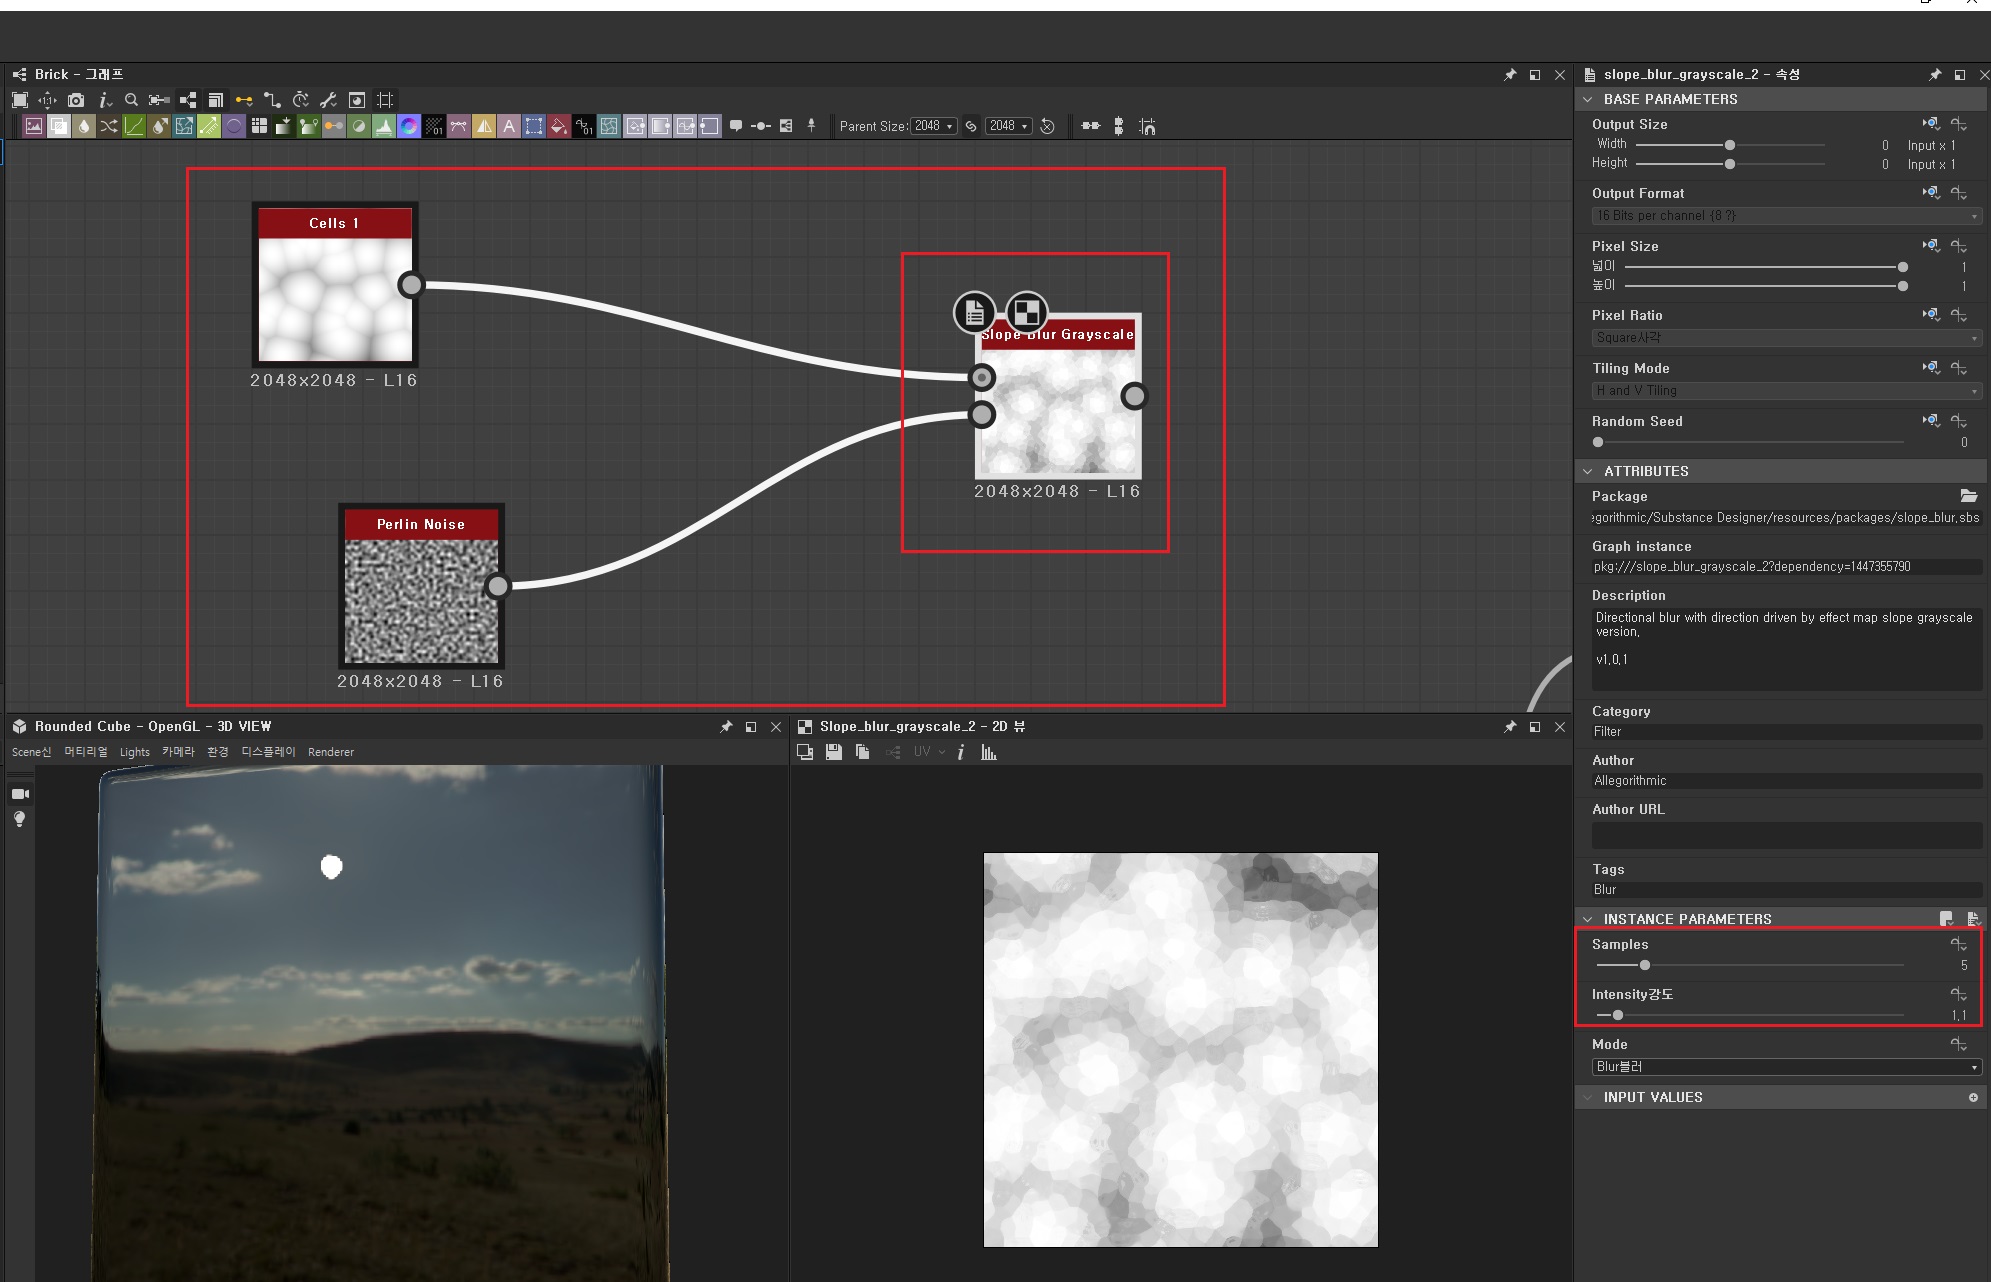Click the HSL color wheel node icon
This screenshot has height=1282, width=1991.
click(x=409, y=126)
